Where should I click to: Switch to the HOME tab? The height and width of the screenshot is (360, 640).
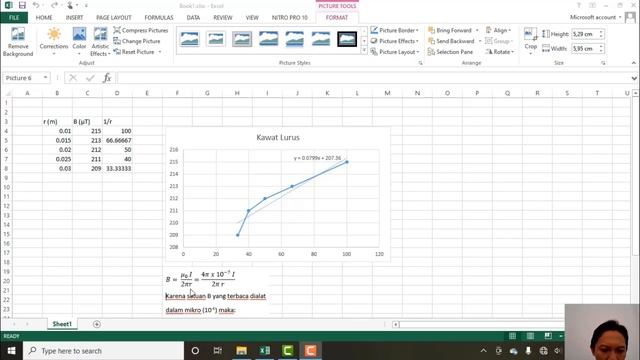(44, 18)
